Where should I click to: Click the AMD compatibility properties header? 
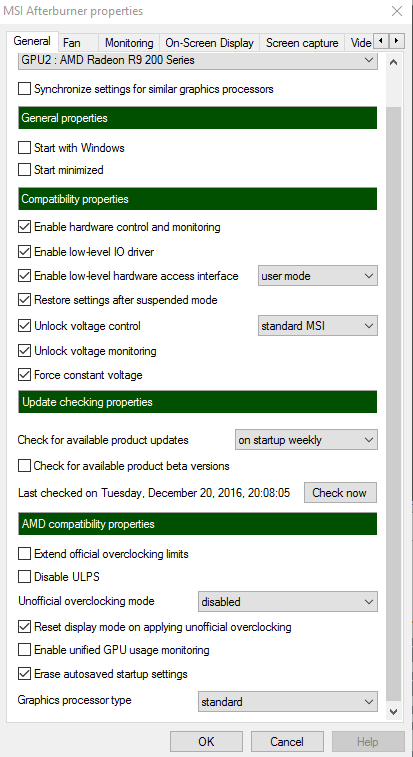tap(198, 524)
